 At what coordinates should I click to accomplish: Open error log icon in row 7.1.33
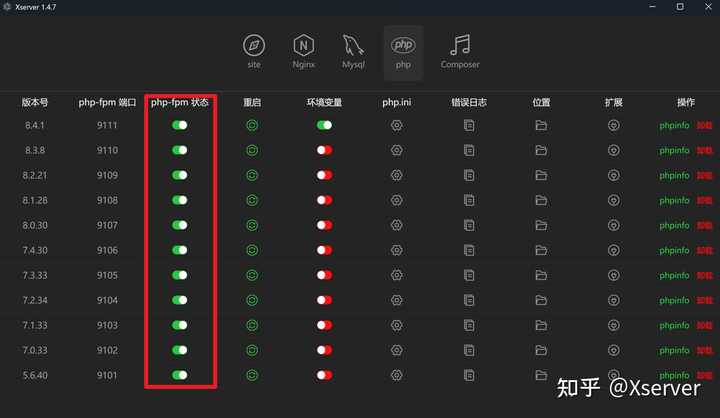coord(469,325)
